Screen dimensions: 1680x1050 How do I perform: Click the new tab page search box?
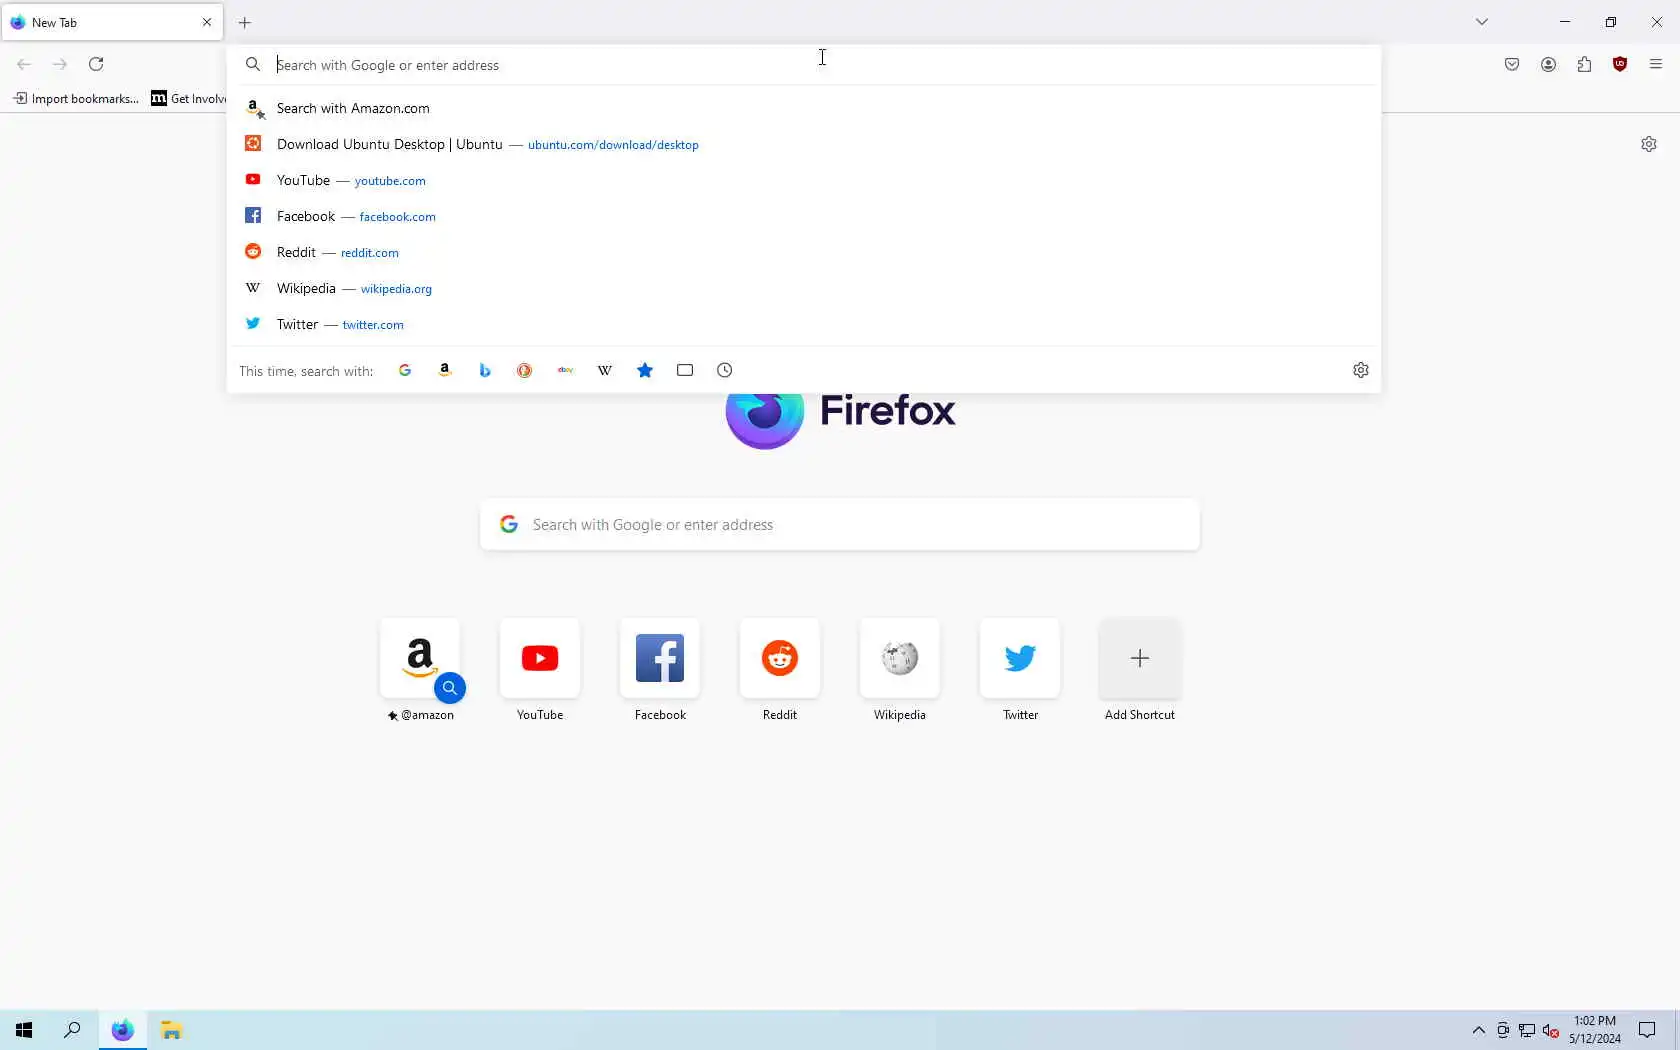pos(840,524)
